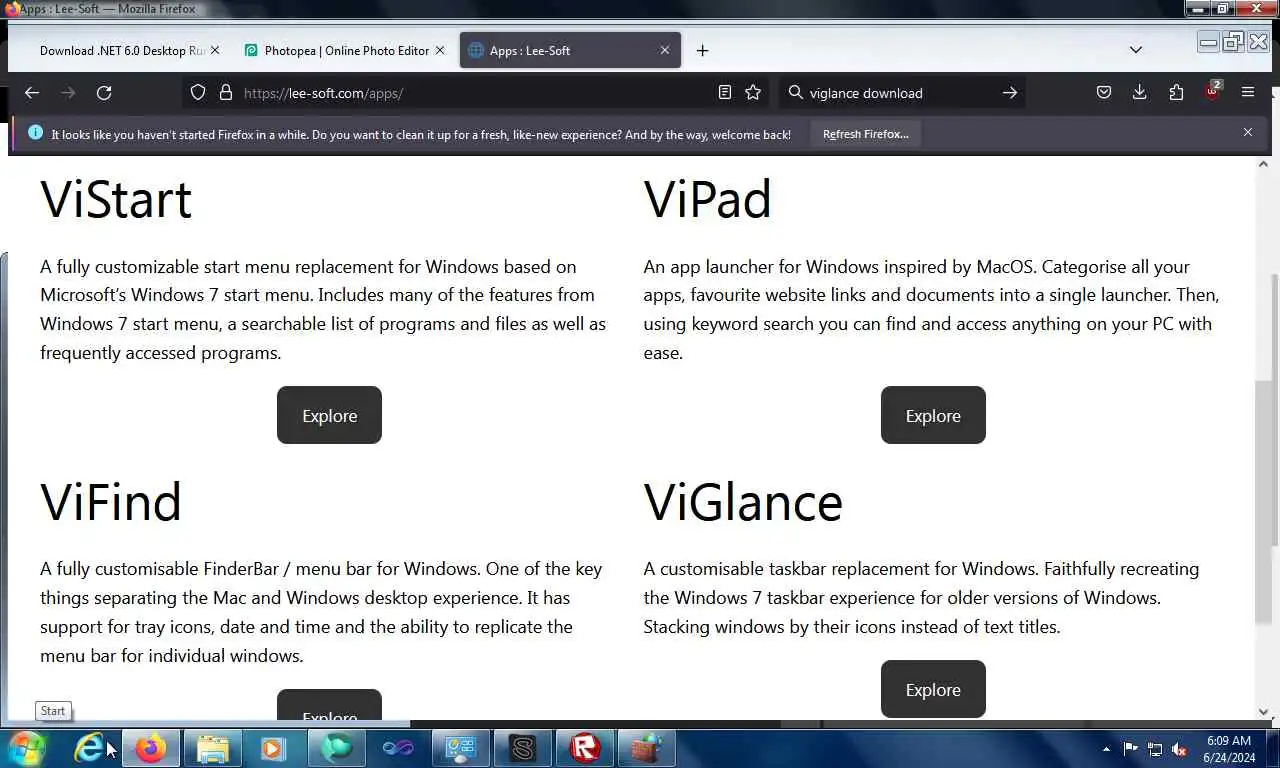Viewport: 1280px width, 768px height.
Task: Open Action Center flag icon
Action: [1131, 749]
